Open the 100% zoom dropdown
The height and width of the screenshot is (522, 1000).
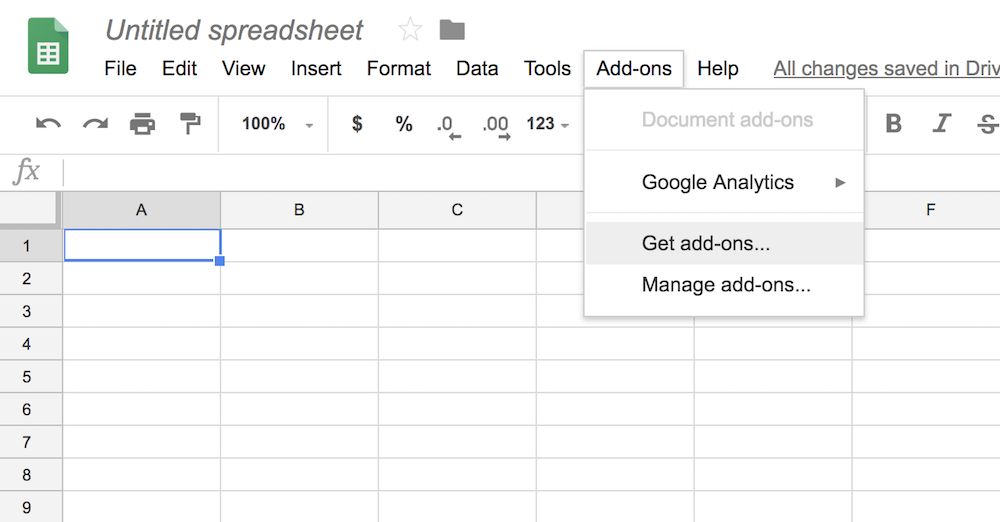click(x=277, y=124)
